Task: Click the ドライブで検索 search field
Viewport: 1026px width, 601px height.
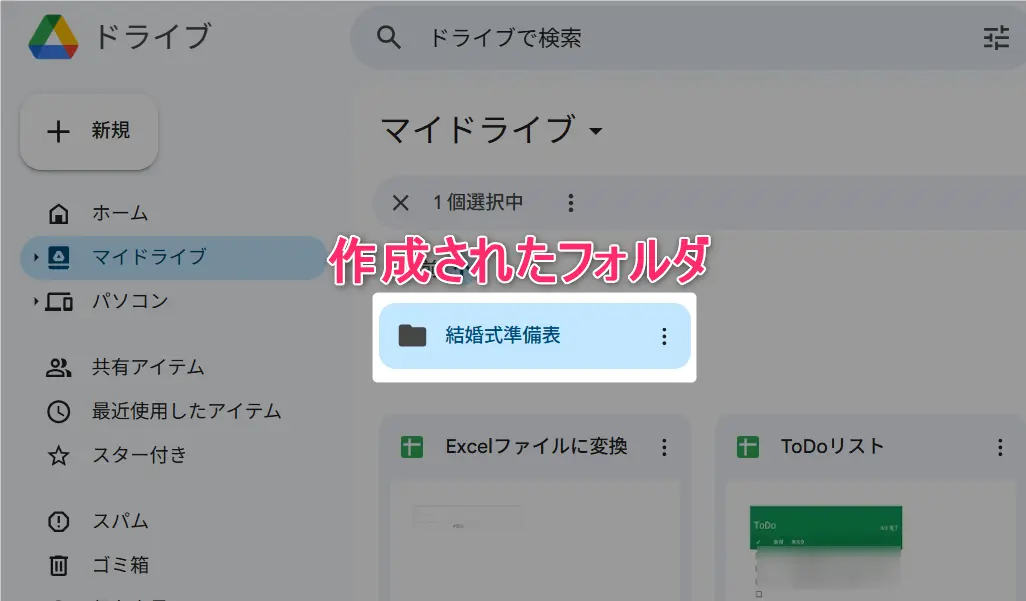Action: pos(680,39)
